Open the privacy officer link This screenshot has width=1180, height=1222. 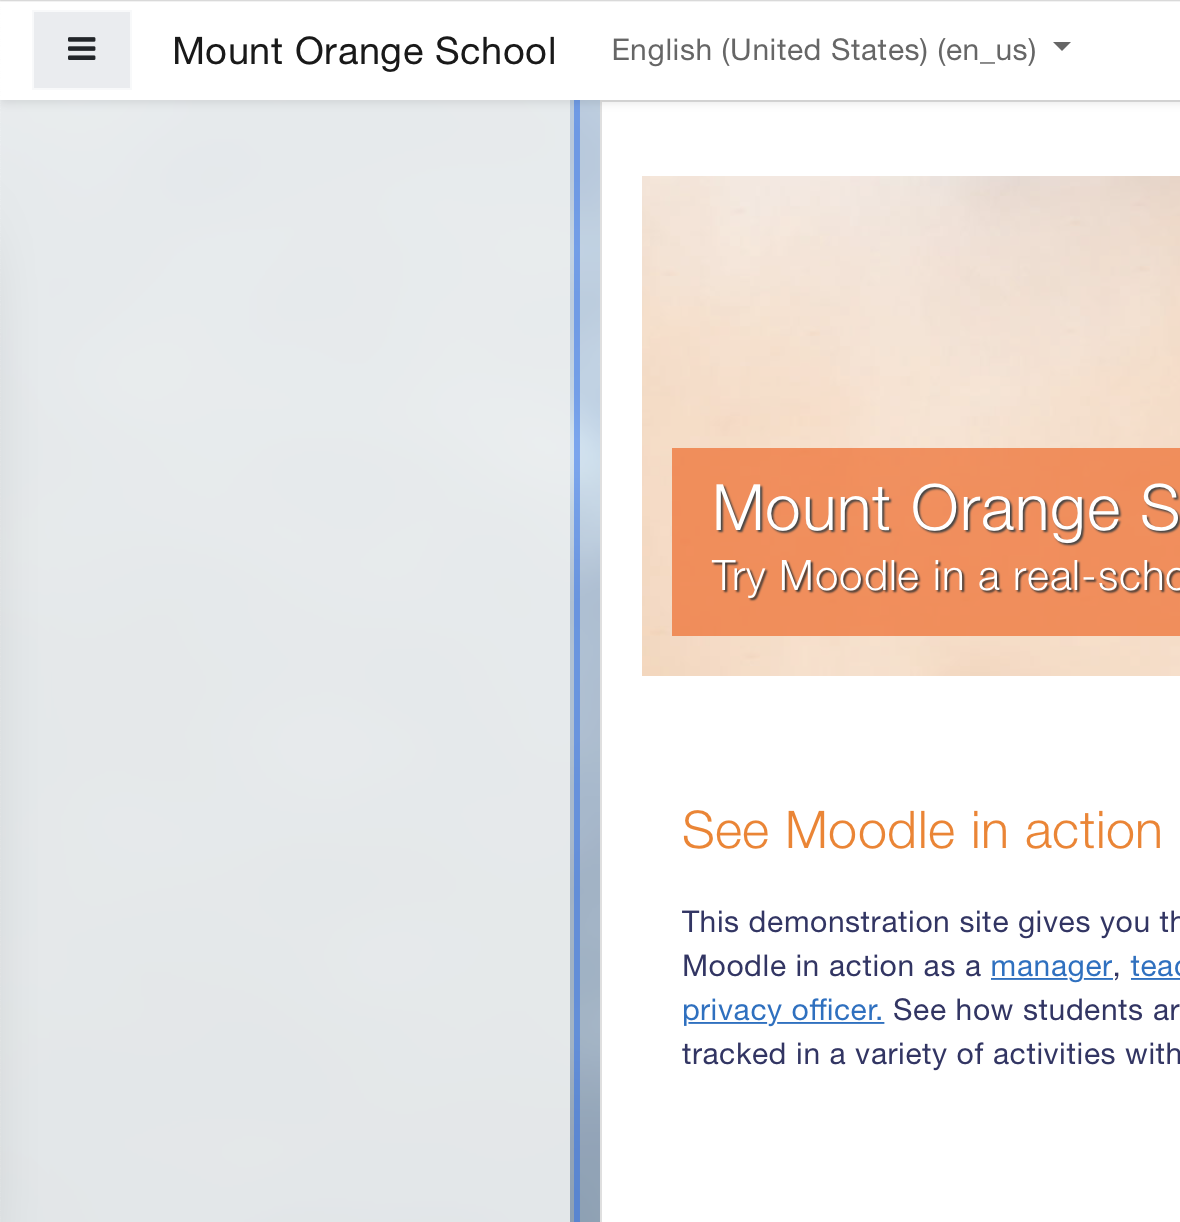pos(782,1010)
